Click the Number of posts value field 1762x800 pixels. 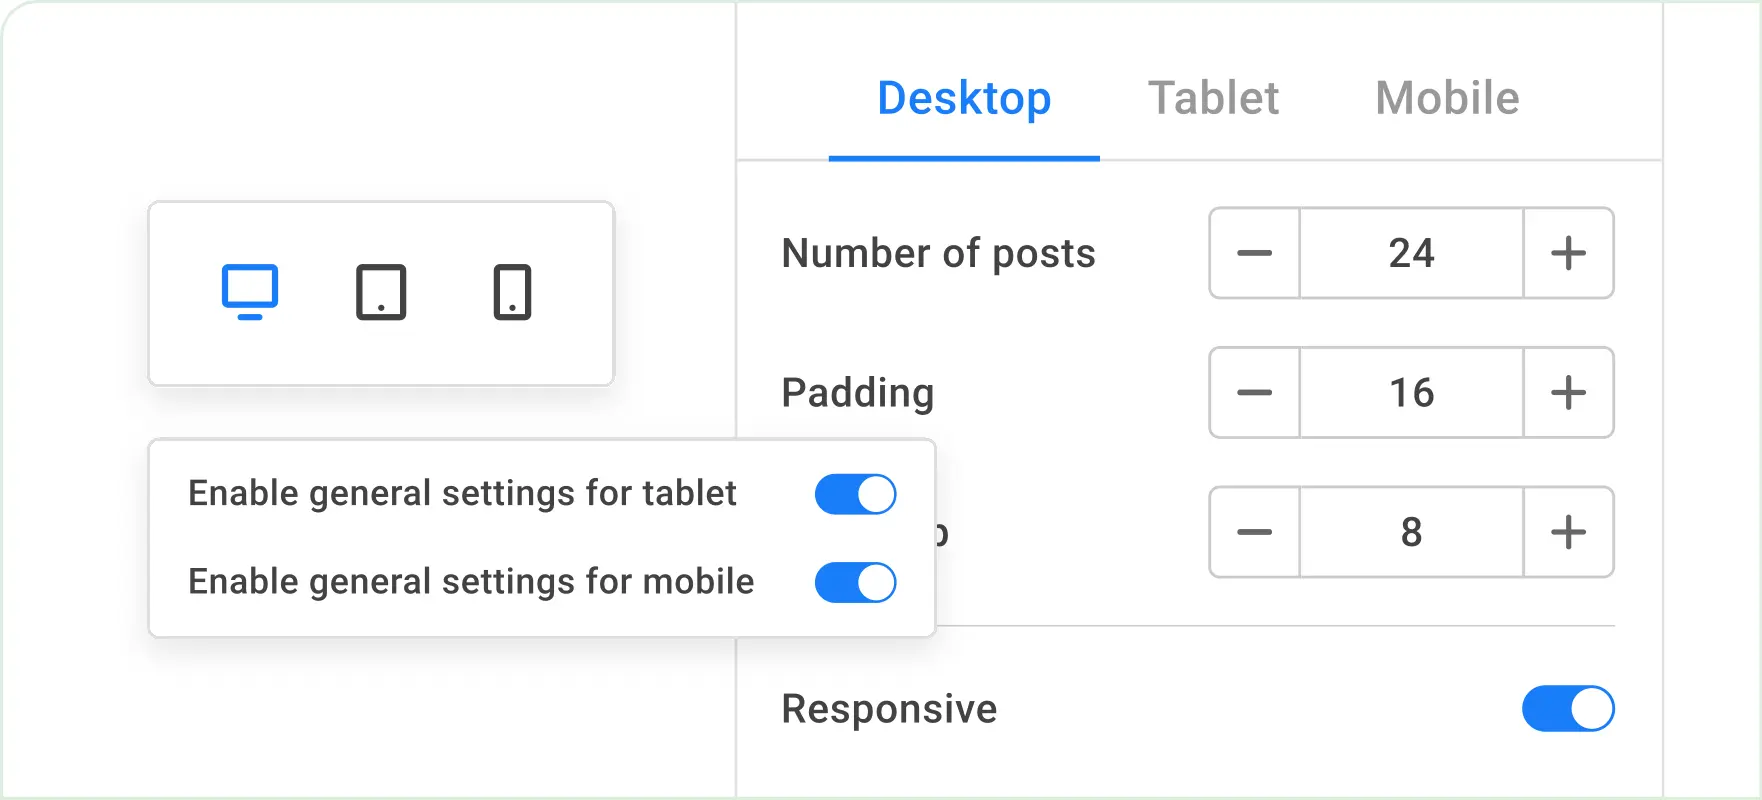(1410, 254)
